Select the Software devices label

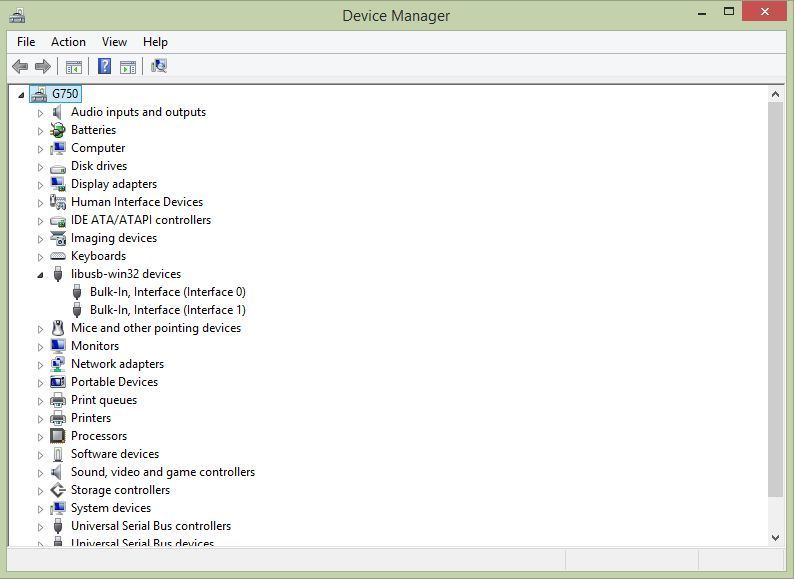(x=115, y=454)
